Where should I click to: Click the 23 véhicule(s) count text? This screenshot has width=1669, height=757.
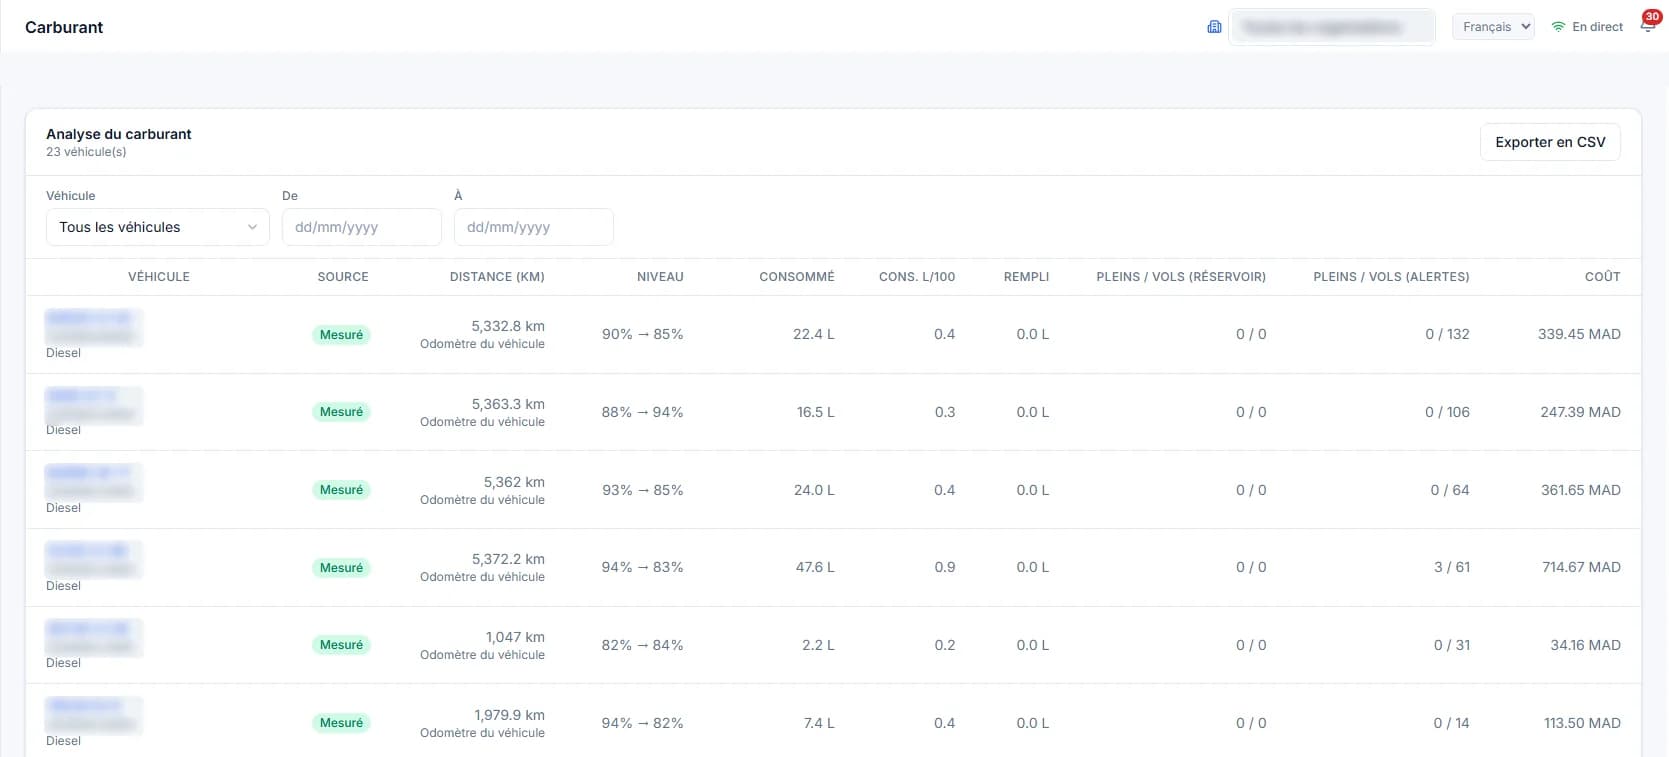click(86, 152)
